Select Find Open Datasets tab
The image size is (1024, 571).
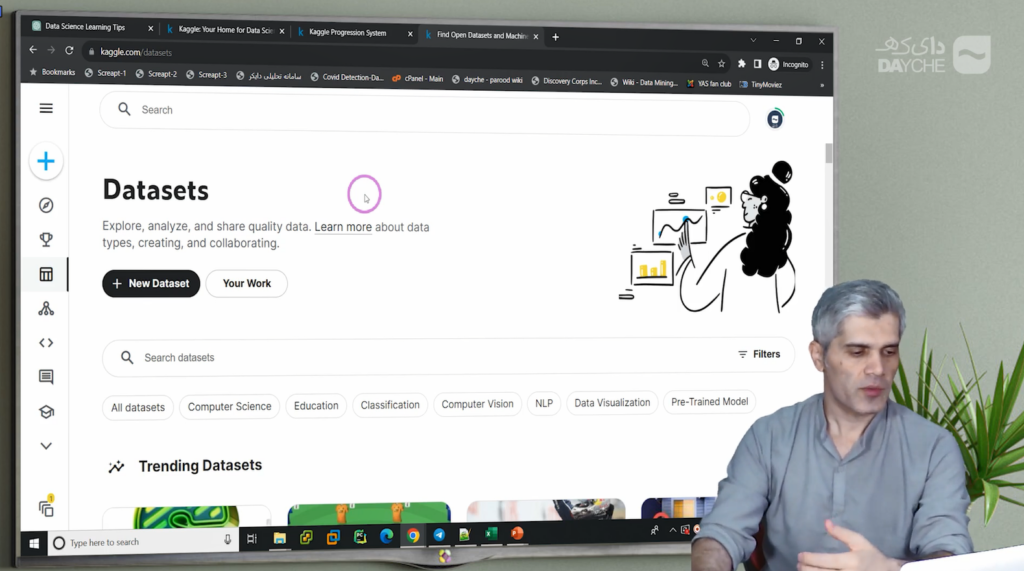coord(482,35)
